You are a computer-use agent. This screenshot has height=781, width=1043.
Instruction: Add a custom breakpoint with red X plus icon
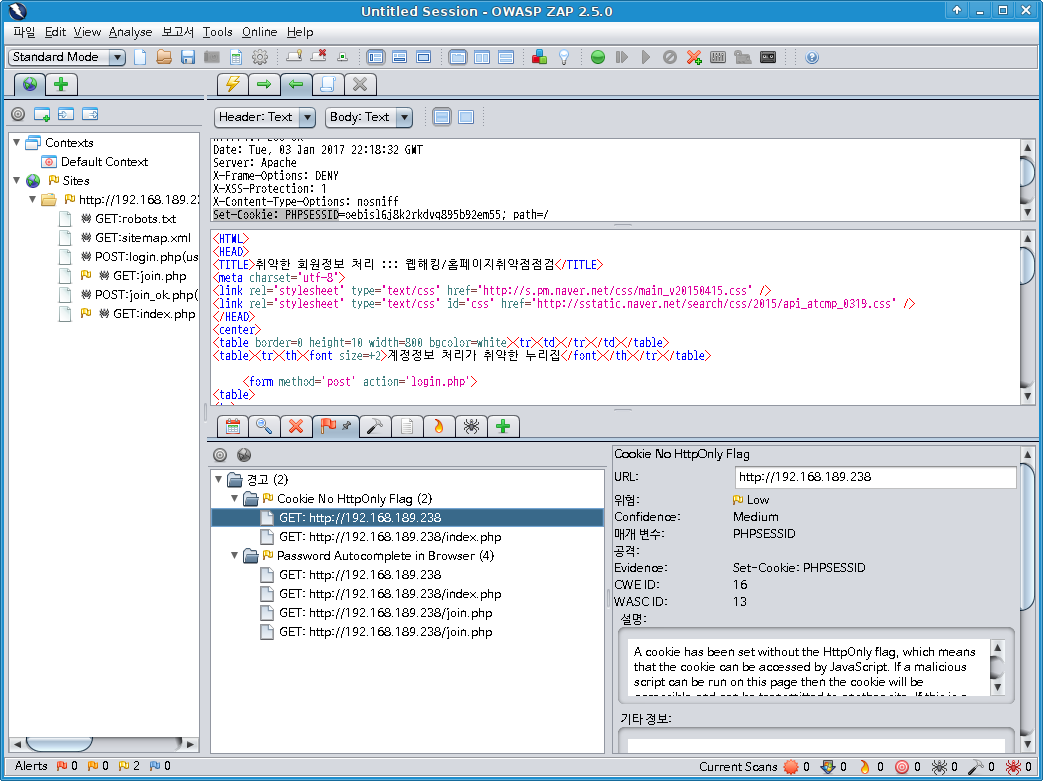point(694,57)
